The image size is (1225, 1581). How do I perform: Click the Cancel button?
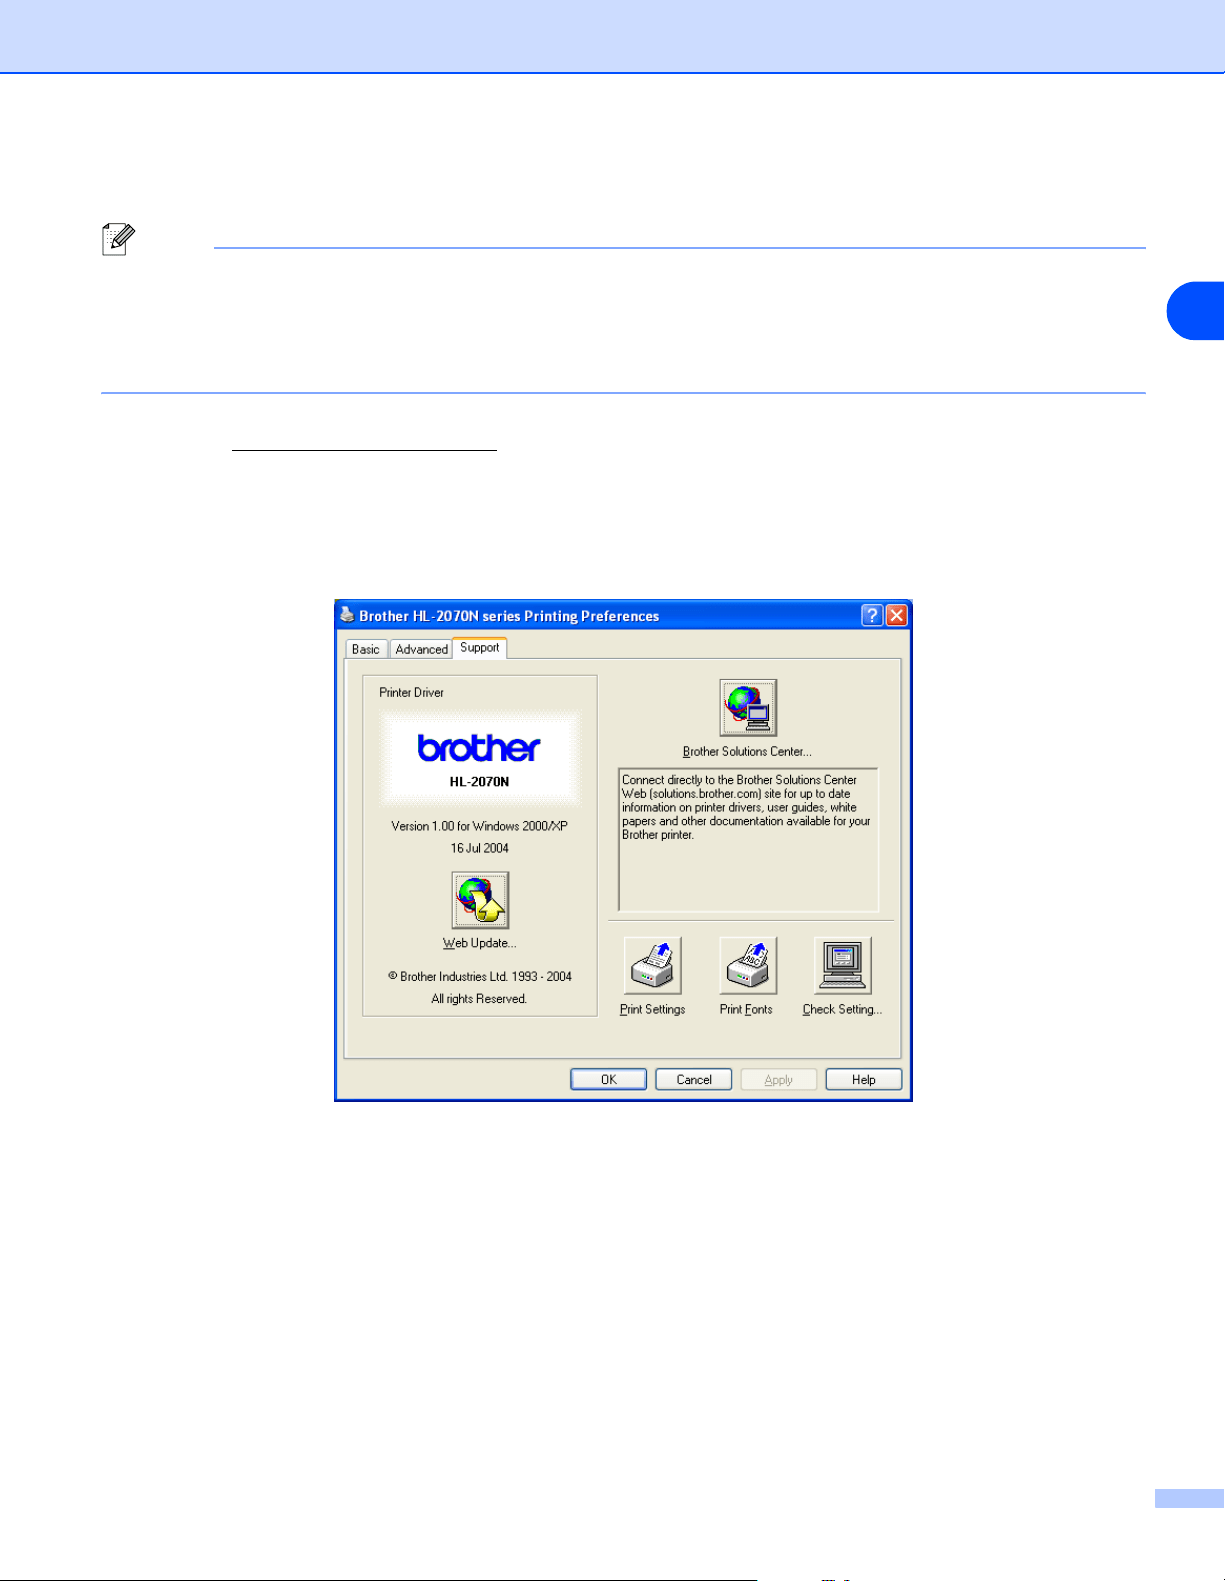pyautogui.click(x=694, y=1080)
